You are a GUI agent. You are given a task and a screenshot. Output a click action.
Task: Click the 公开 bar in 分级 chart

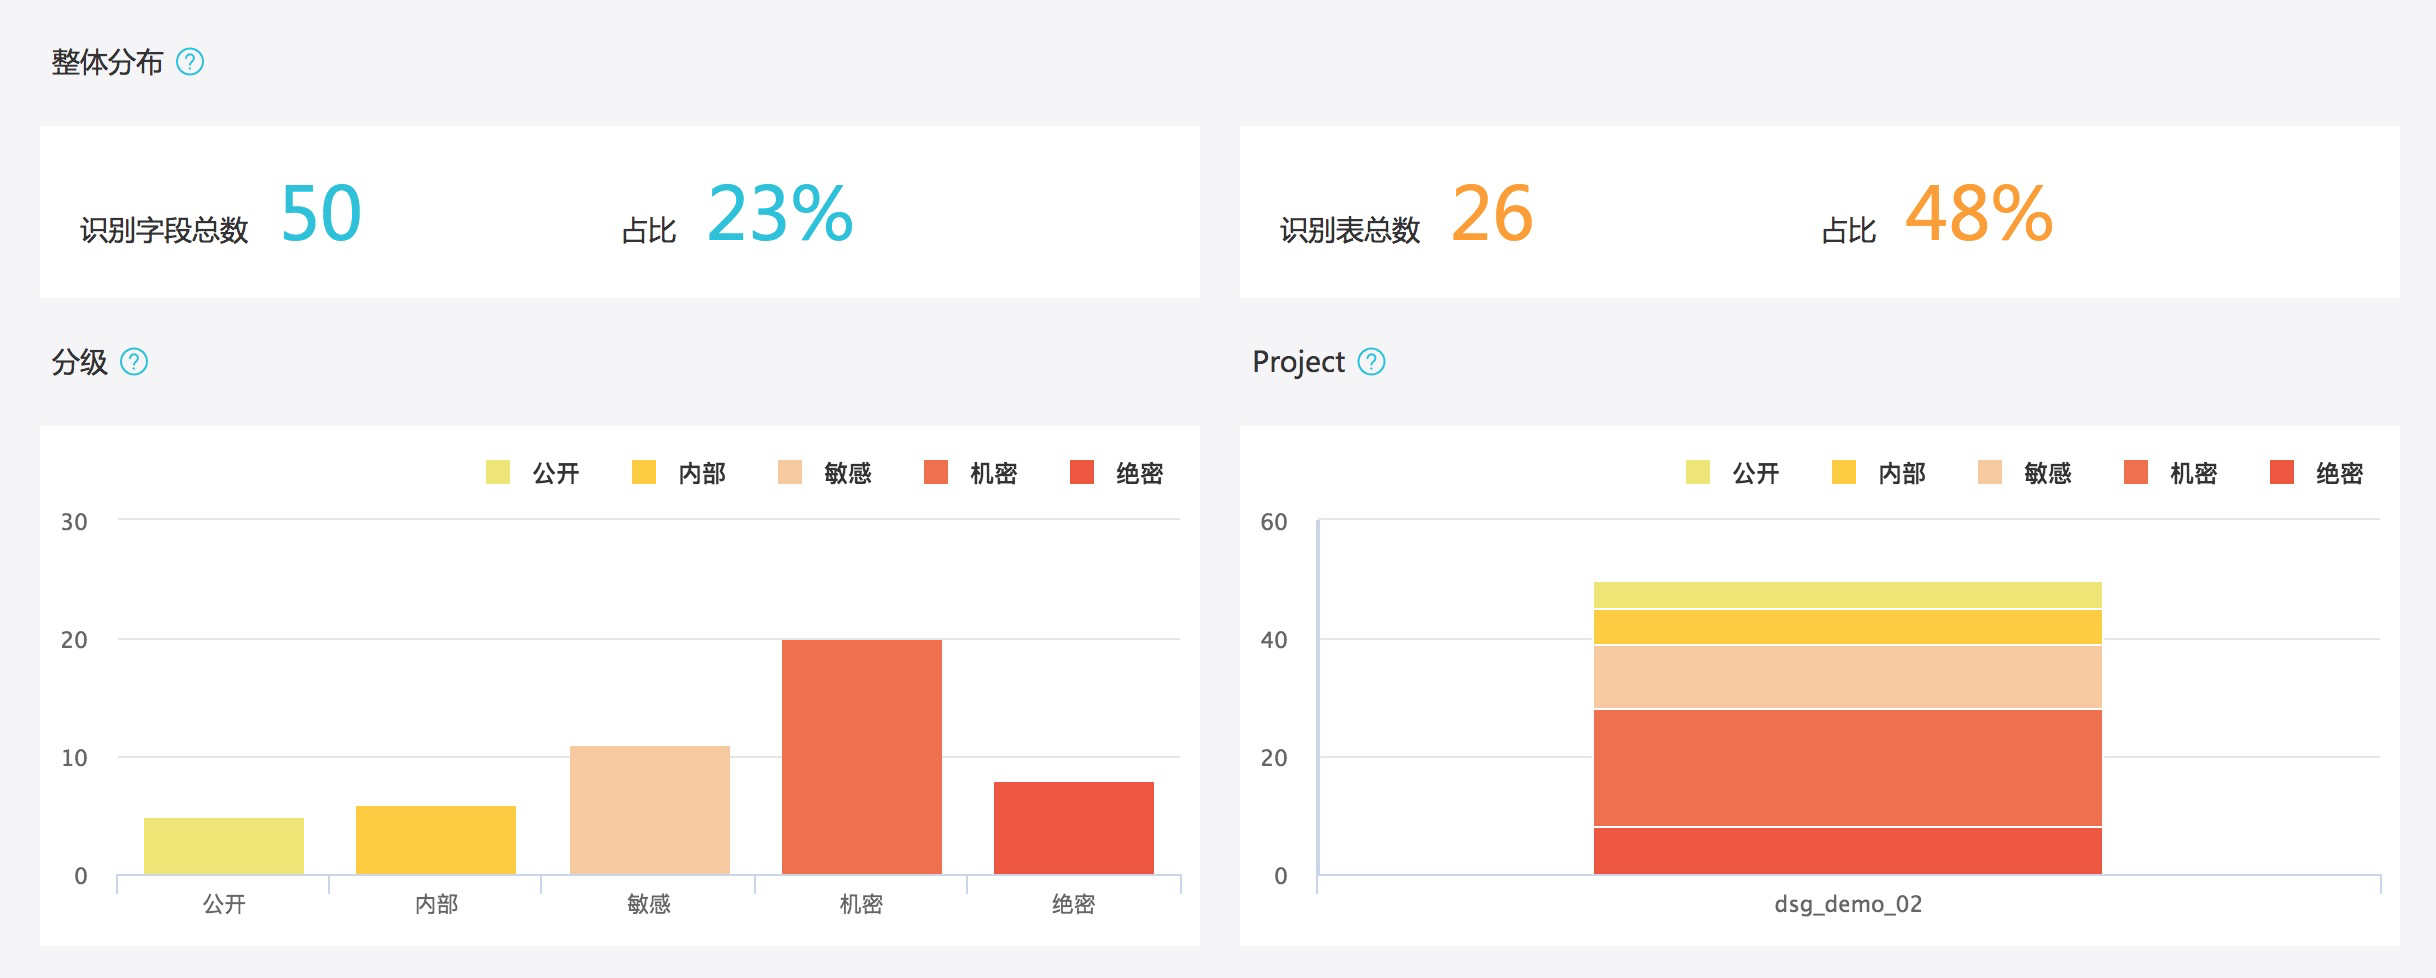click(x=224, y=846)
